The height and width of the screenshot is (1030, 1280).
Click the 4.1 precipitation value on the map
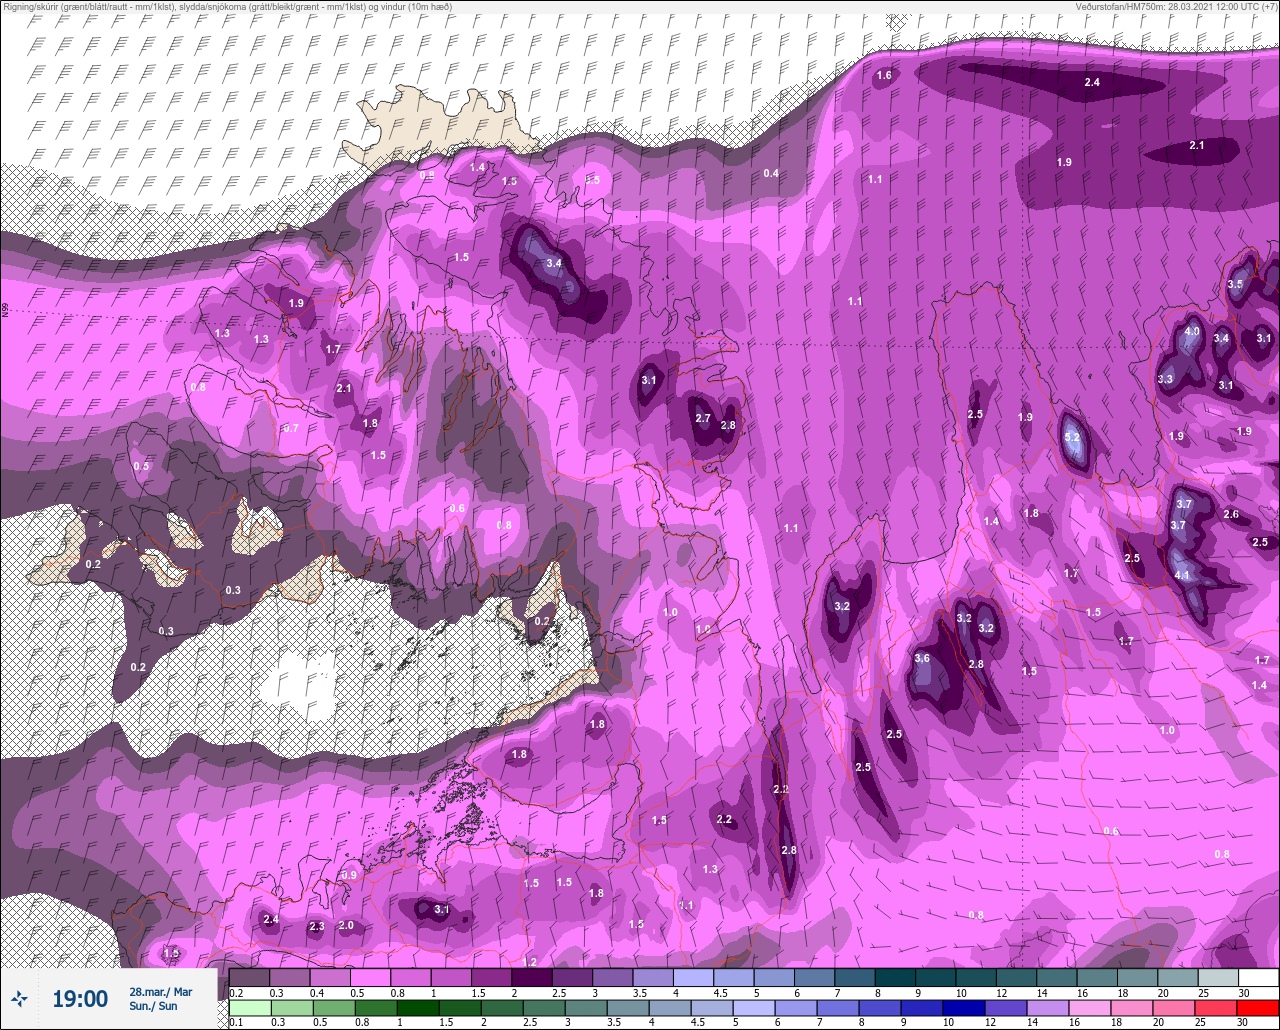pos(1182,575)
